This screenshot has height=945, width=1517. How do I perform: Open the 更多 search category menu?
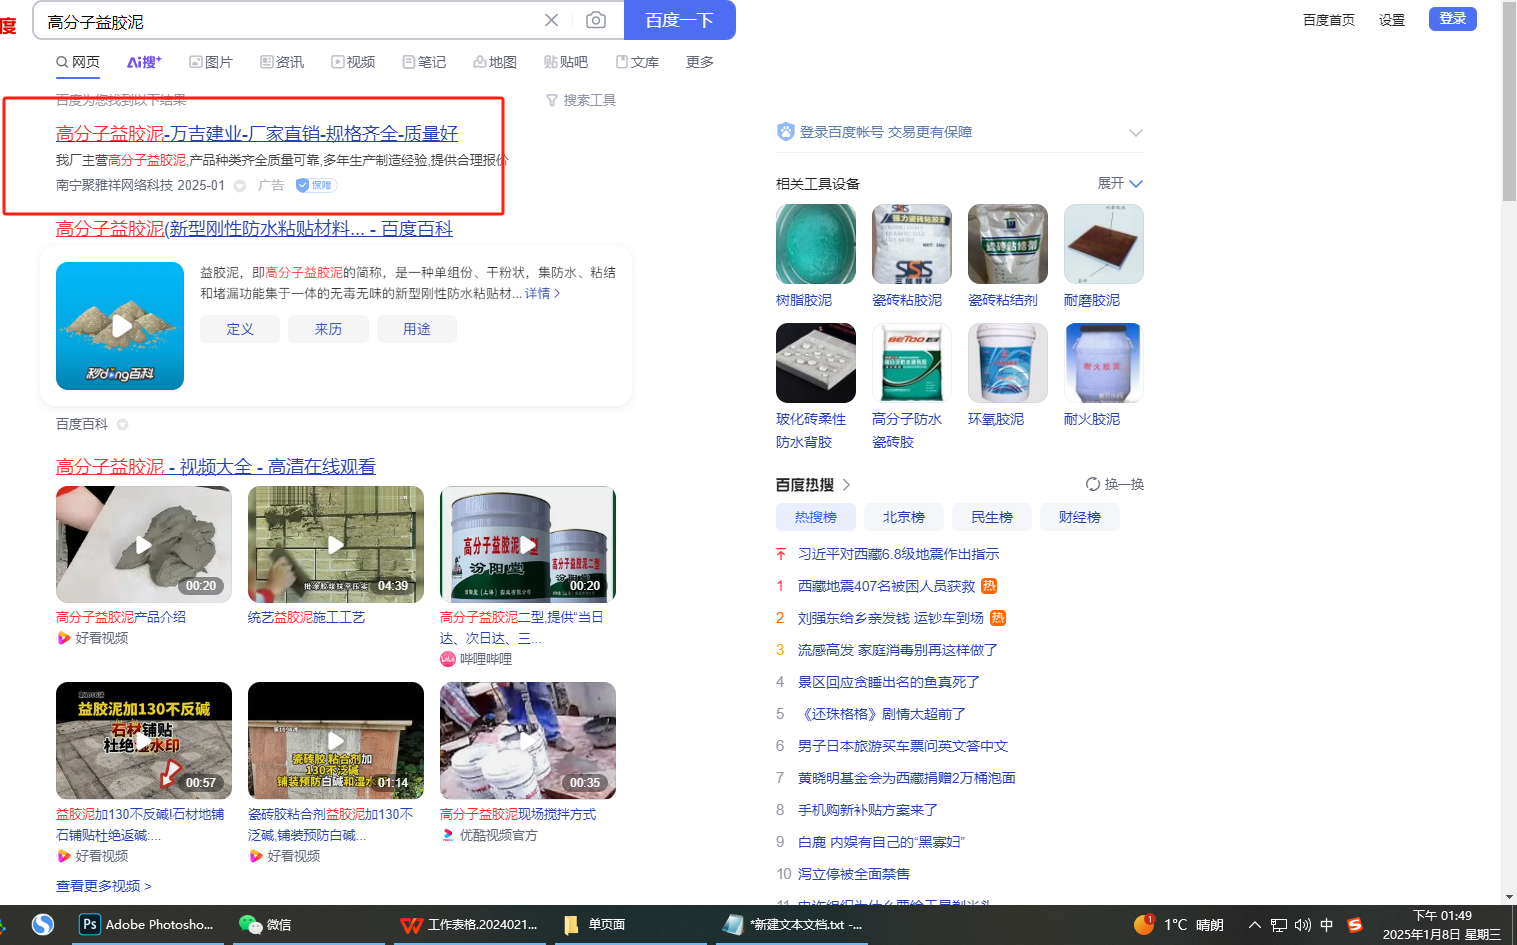click(700, 62)
